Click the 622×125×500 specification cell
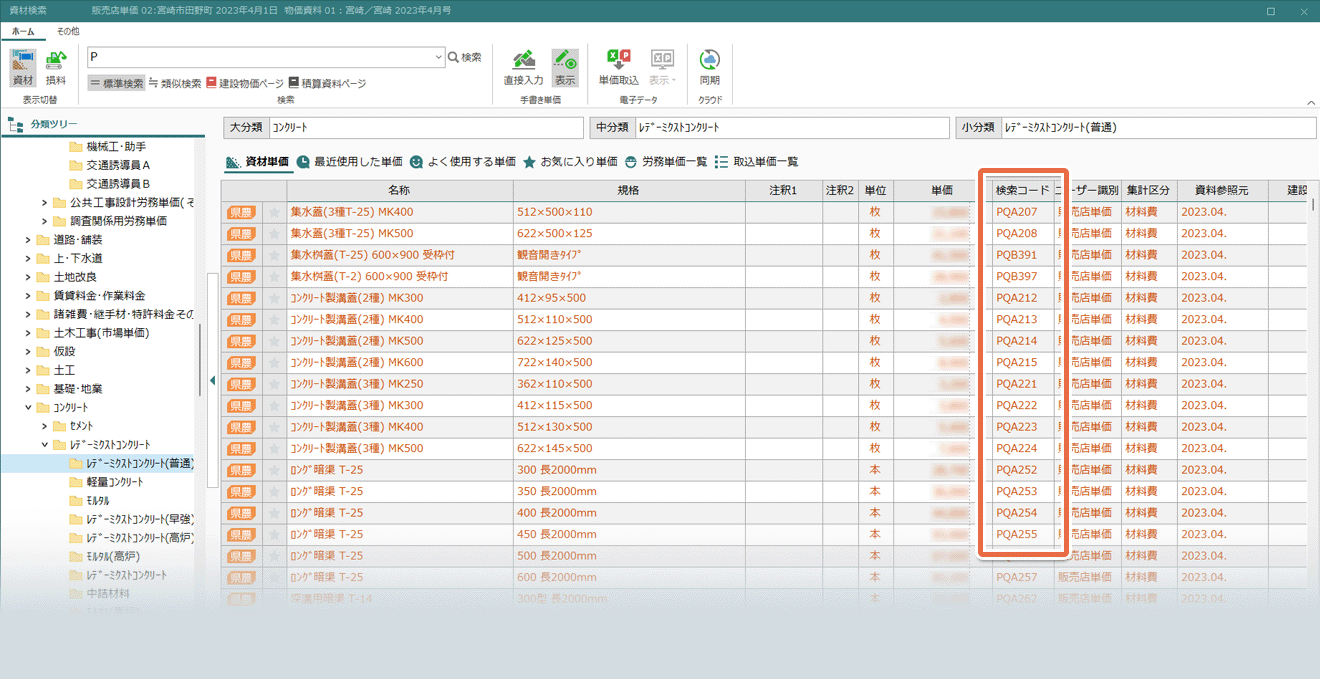1320x679 pixels. tap(628, 341)
